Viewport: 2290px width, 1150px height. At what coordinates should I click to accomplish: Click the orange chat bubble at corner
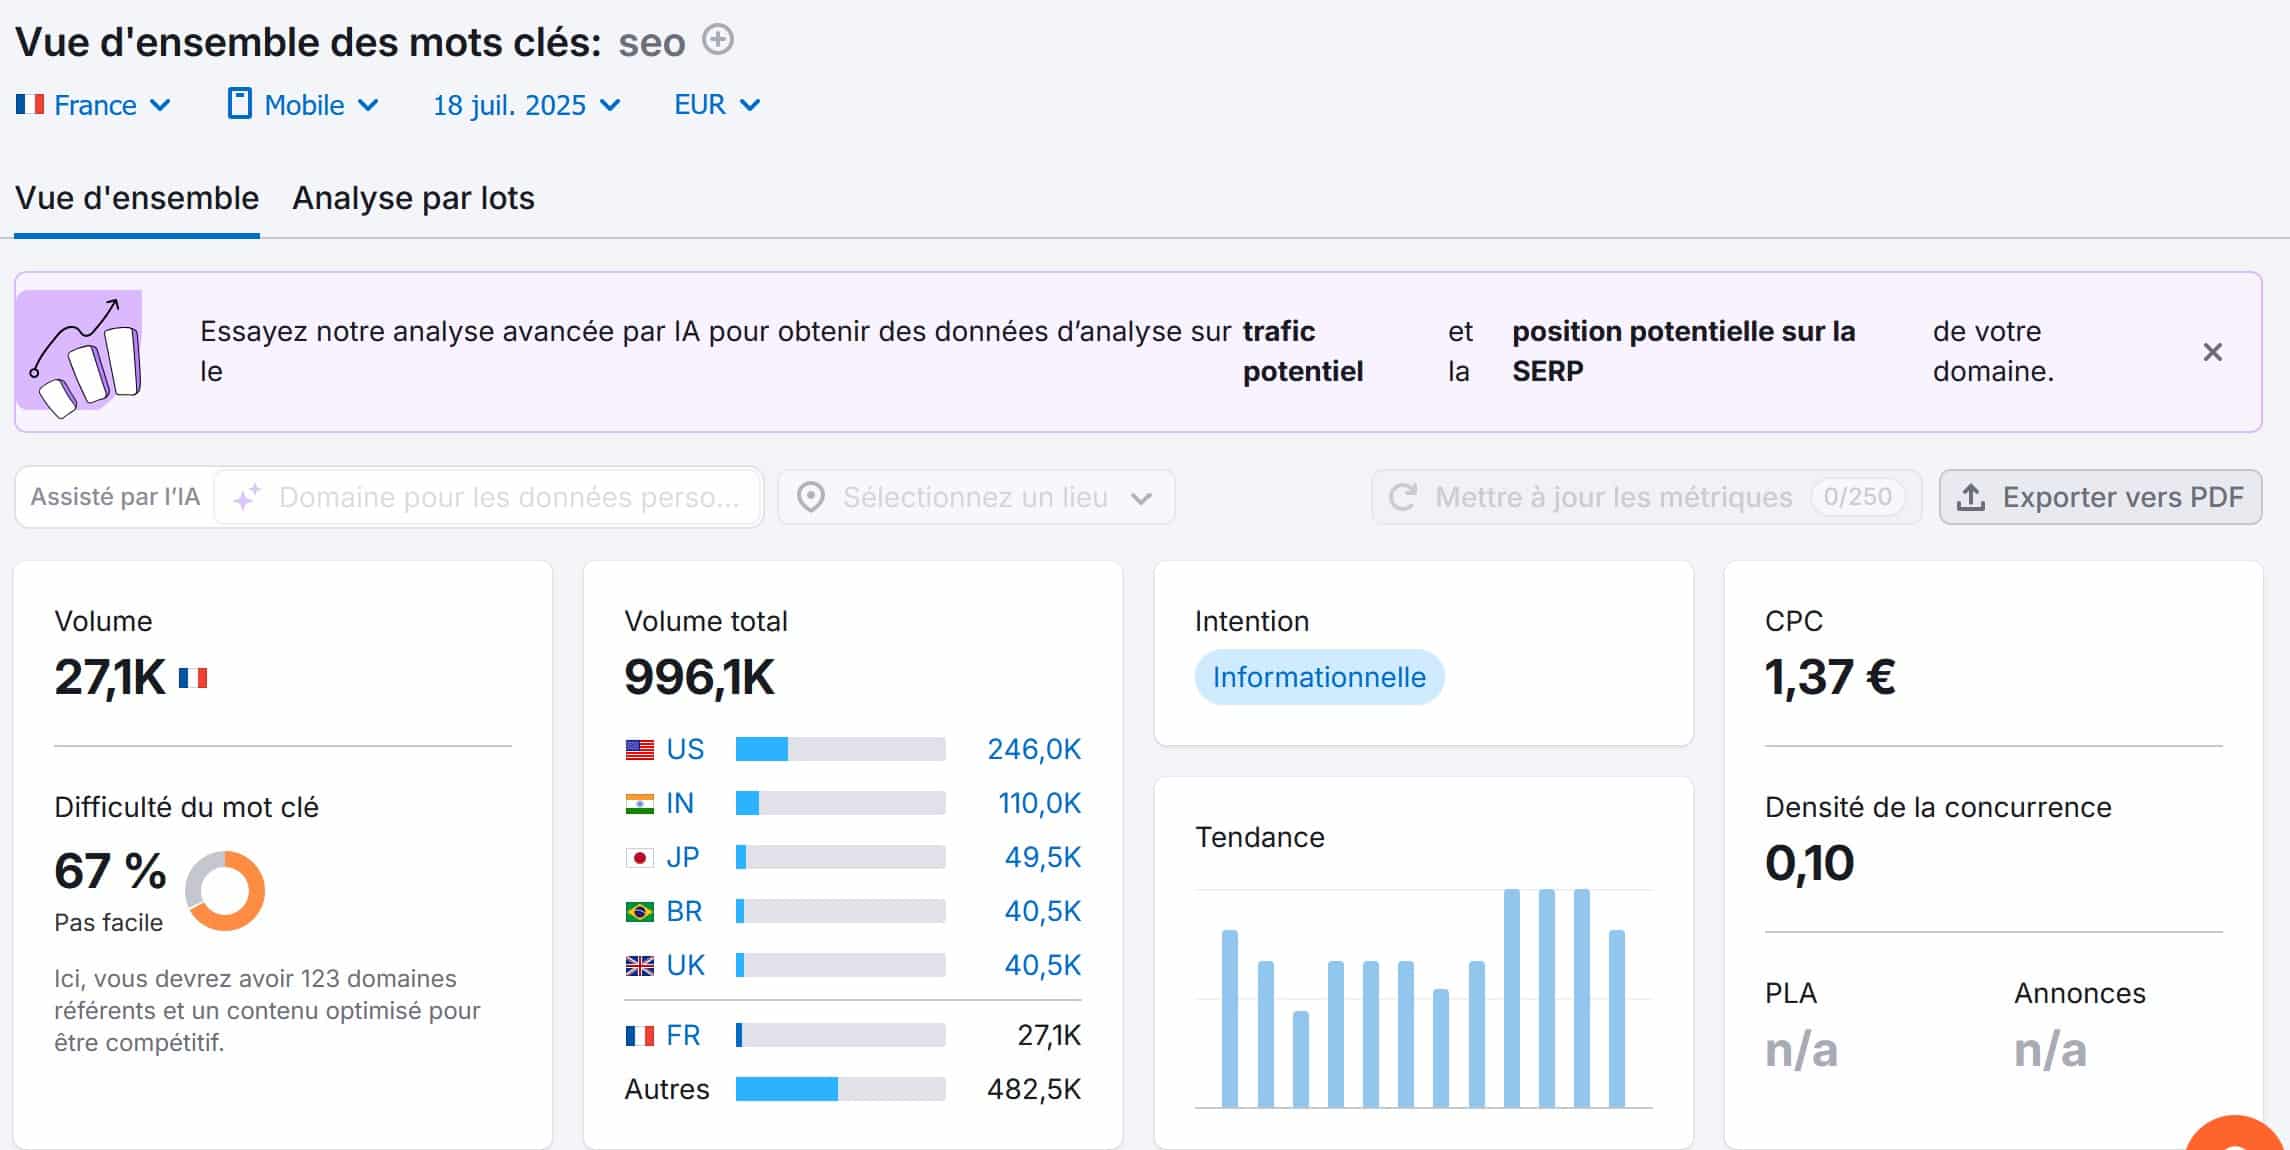point(2235,1135)
